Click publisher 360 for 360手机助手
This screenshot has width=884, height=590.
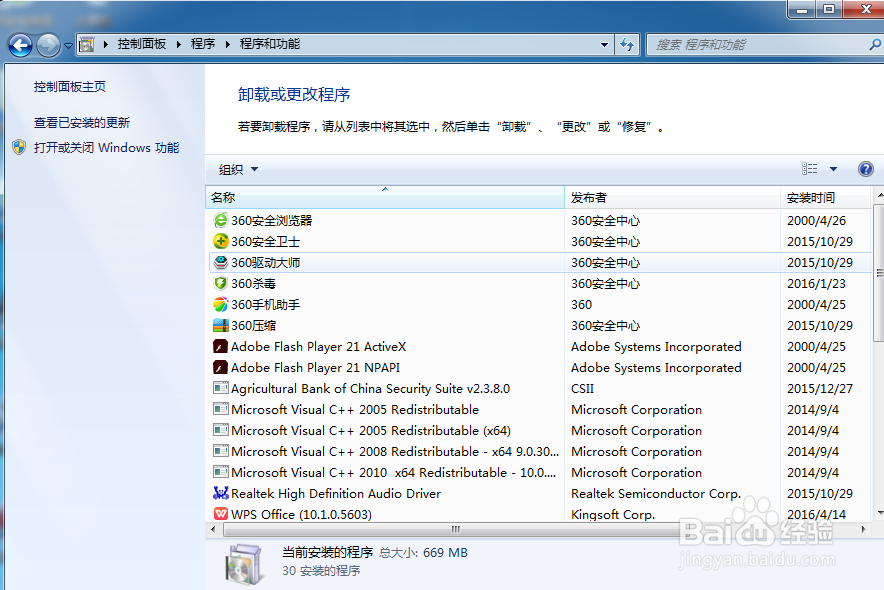[x=581, y=305]
